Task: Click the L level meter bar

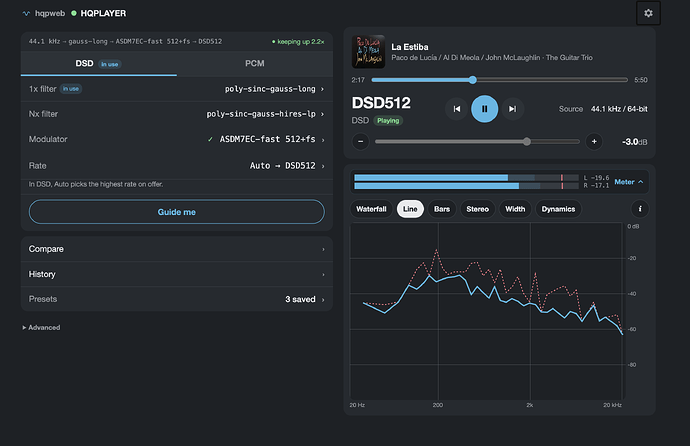Action: tap(466, 178)
